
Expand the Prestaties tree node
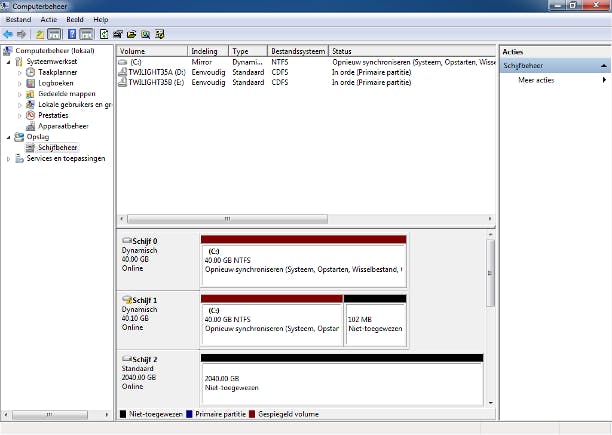click(20, 116)
